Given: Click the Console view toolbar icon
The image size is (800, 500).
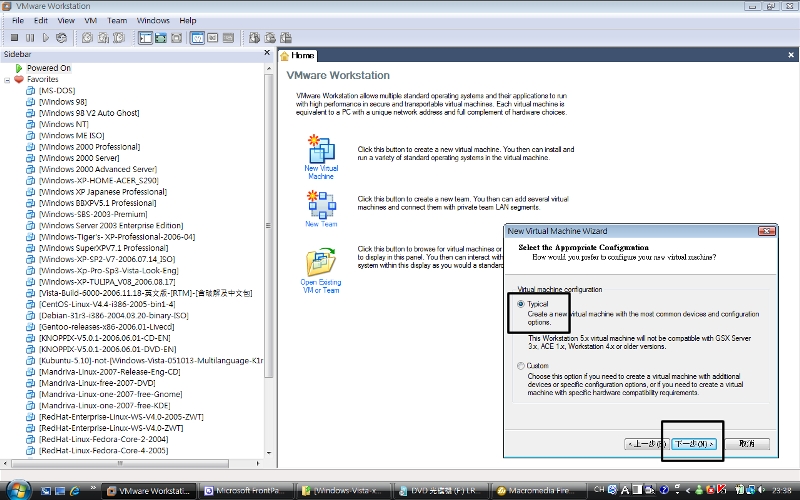Looking at the screenshot, I should 213,38.
